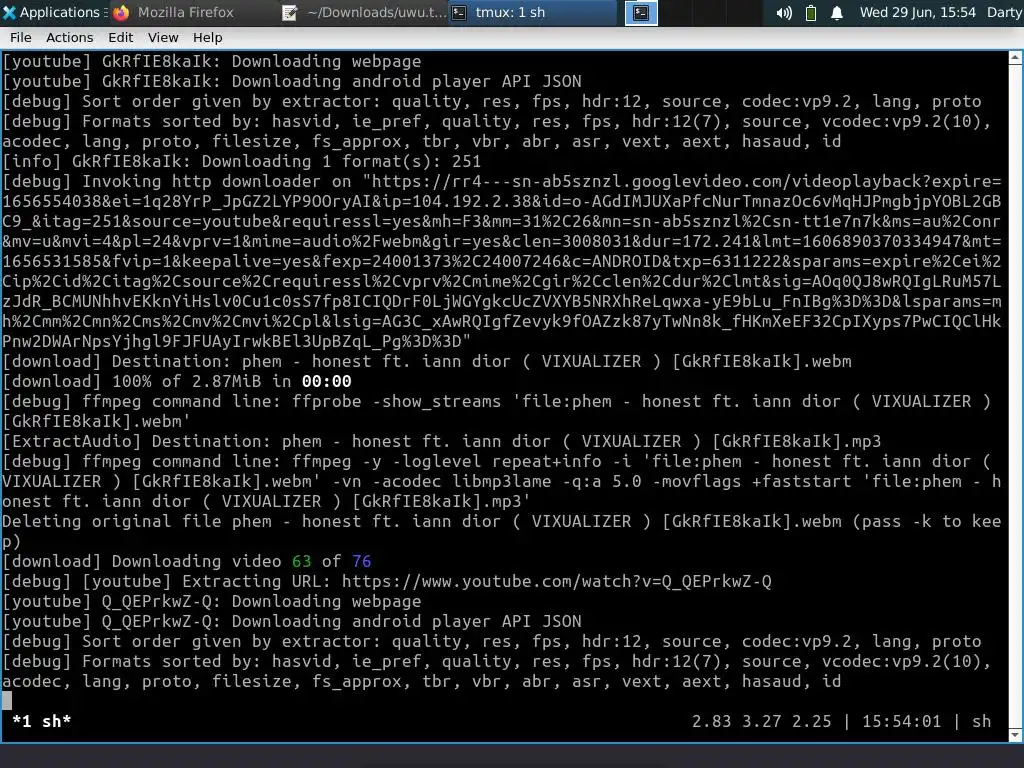Click the Darty user name in panel
Viewport: 1024px width, 768px height.
1004,12
